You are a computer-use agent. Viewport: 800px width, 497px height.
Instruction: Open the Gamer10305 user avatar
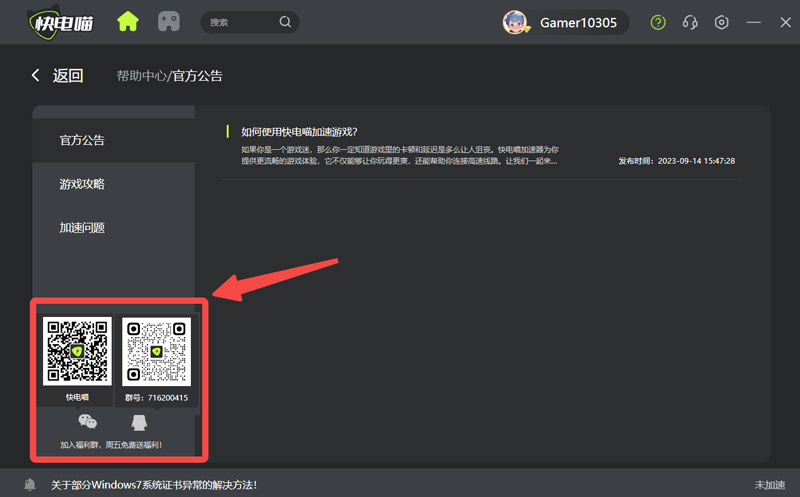coord(515,22)
